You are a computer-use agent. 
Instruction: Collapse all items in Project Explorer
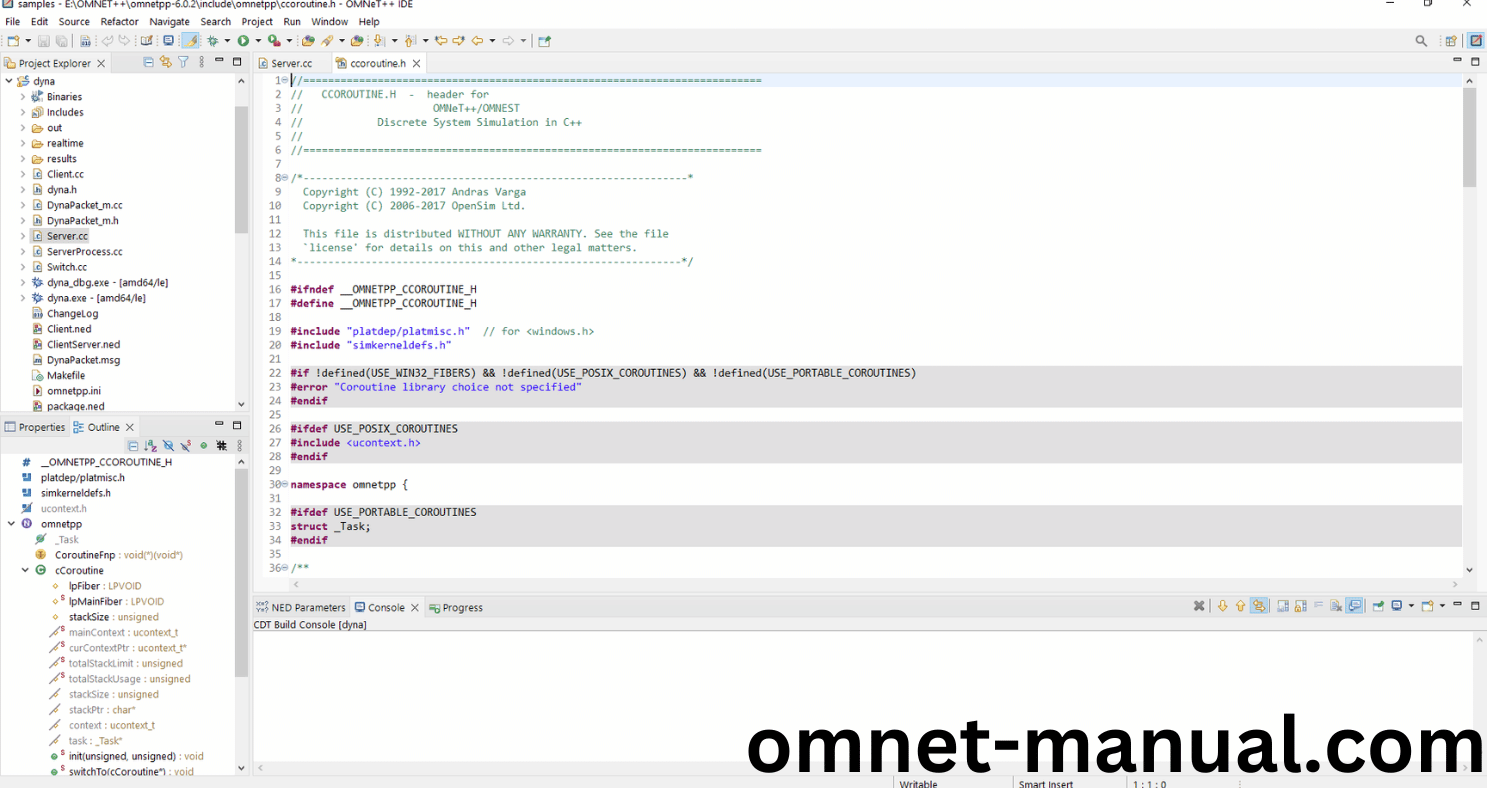point(149,62)
